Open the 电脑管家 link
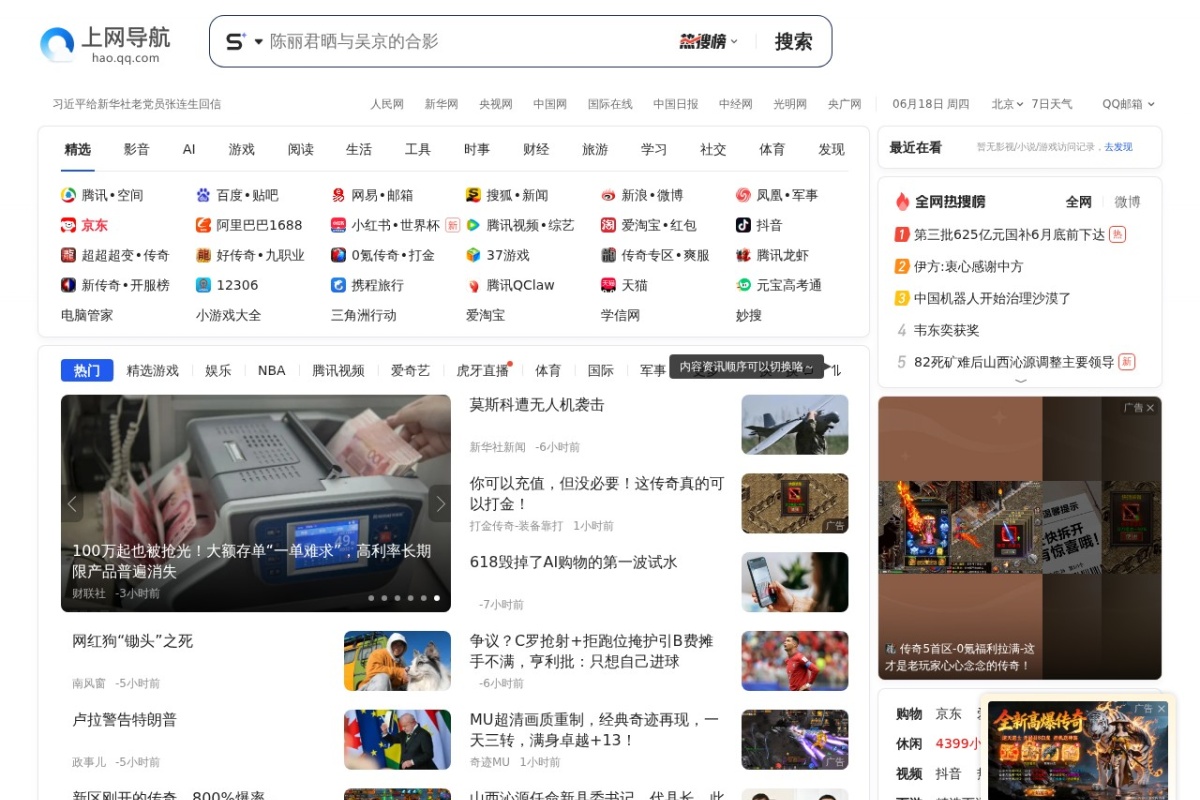Image resolution: width=1200 pixels, height=800 pixels. pyautogui.click(x=87, y=315)
